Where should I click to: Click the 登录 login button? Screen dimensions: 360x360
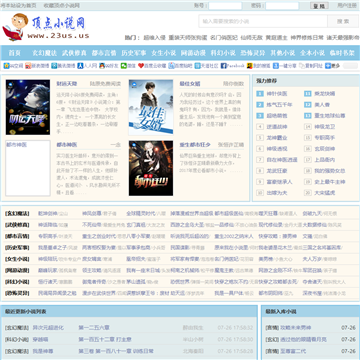pos(319,6)
